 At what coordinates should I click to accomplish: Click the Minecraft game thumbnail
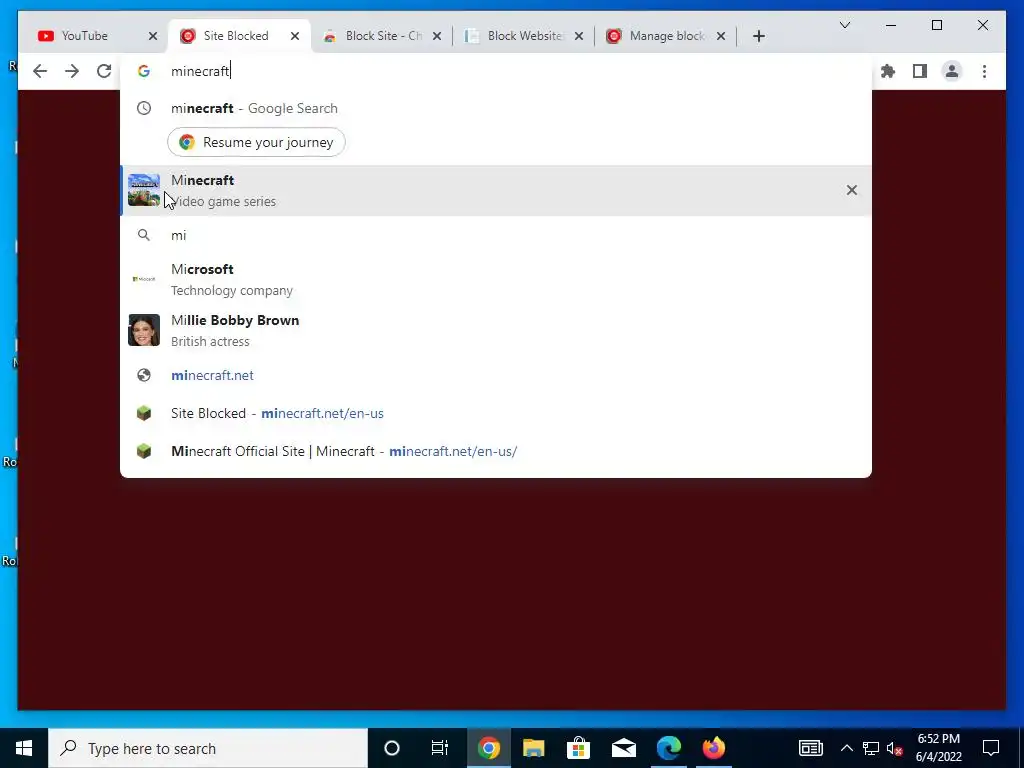[x=144, y=190]
